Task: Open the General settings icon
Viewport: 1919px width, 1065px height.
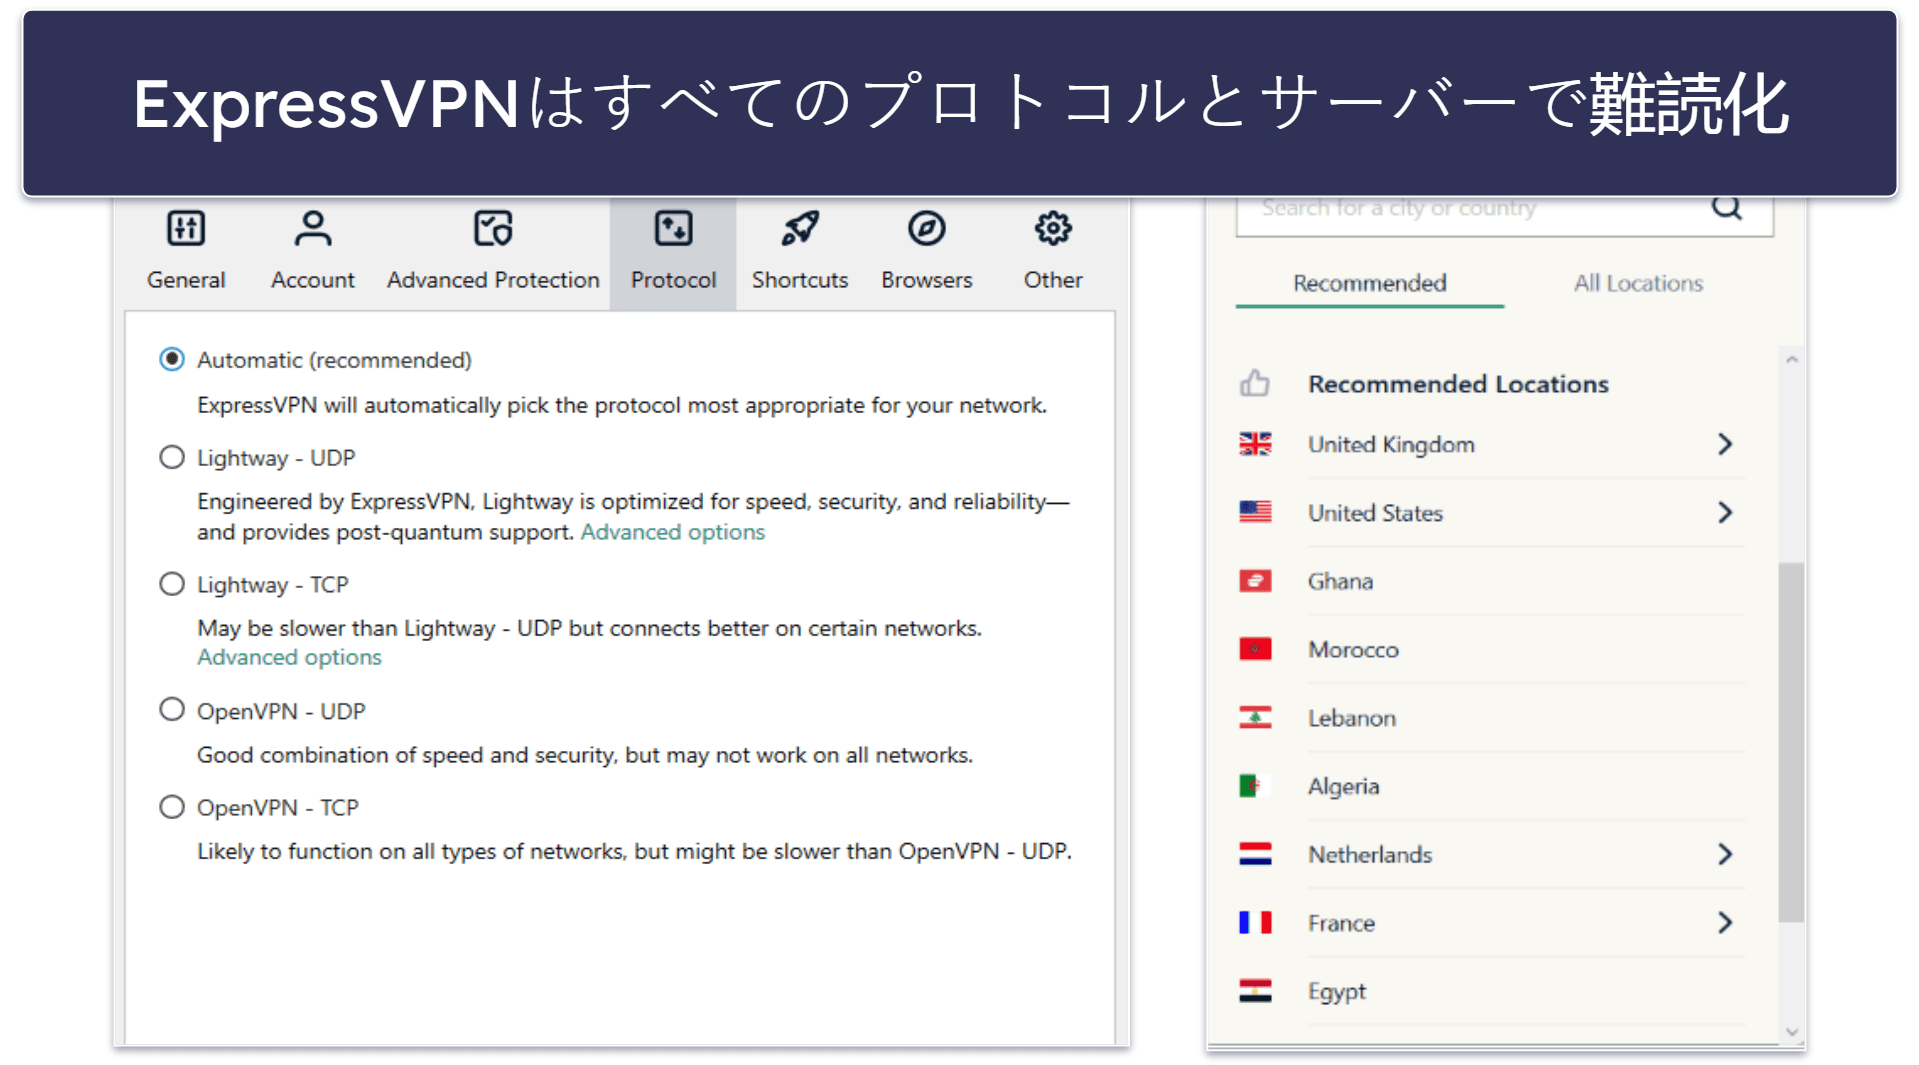Action: tap(186, 229)
